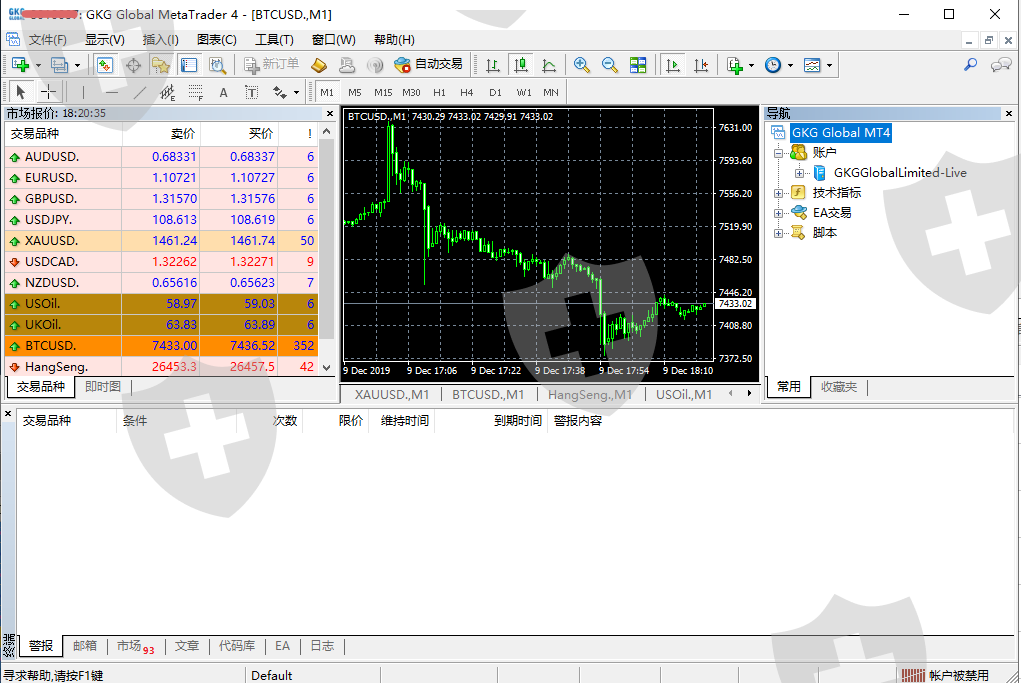Viewport: 1021px width, 683px height.
Task: Click the 新订单 new order button
Action: [x=271, y=65]
